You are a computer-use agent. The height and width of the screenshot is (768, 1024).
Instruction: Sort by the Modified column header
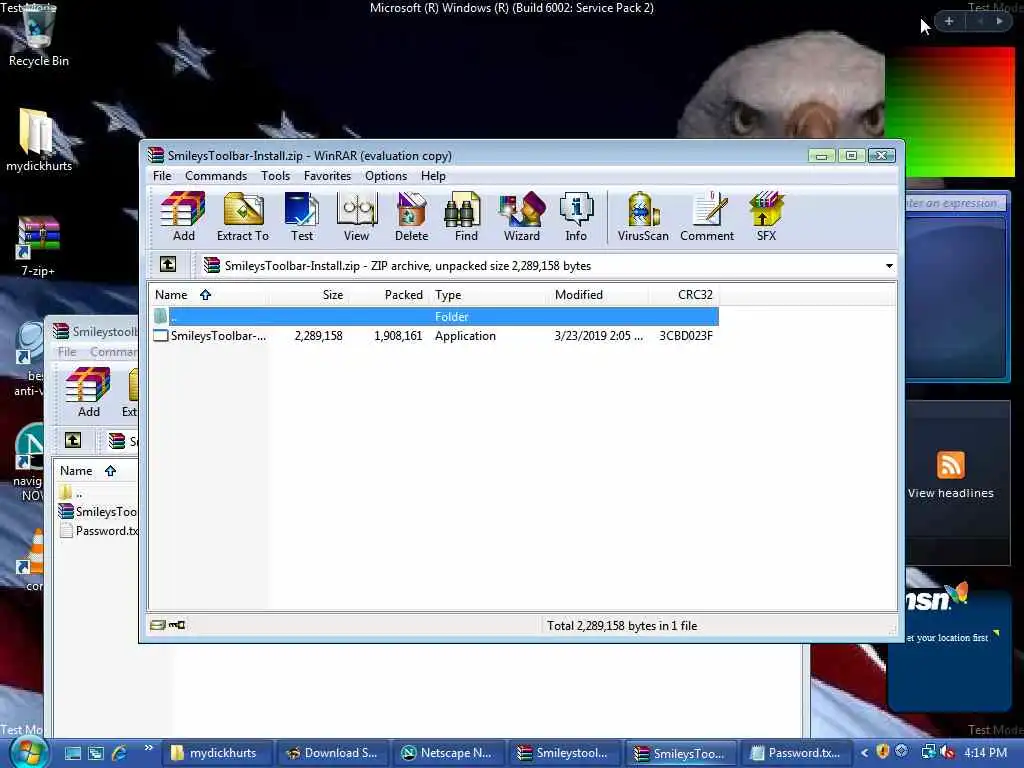point(599,295)
